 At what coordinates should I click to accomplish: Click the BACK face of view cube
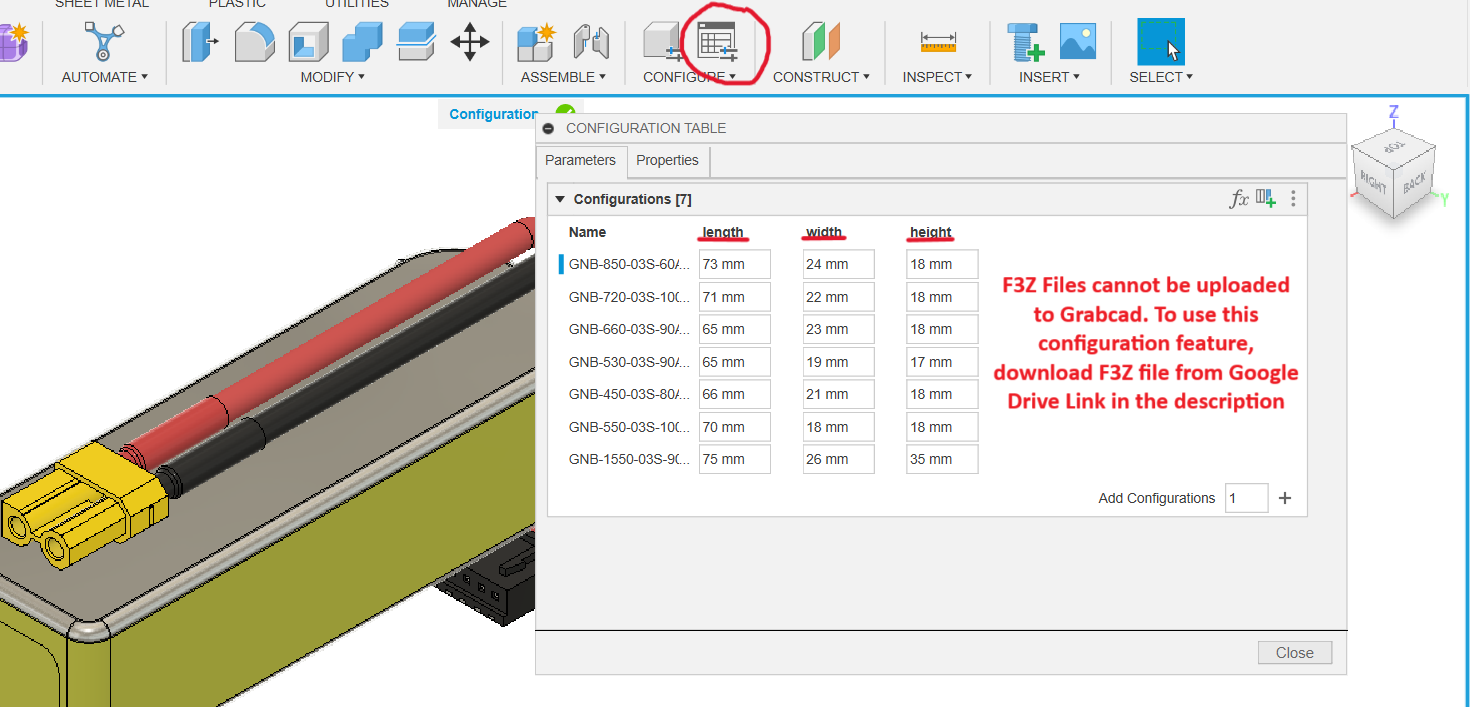tap(1415, 182)
